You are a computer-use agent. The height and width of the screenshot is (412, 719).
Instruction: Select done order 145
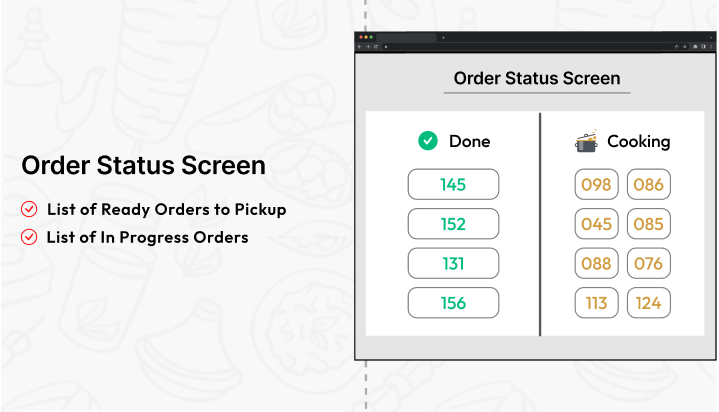point(453,184)
